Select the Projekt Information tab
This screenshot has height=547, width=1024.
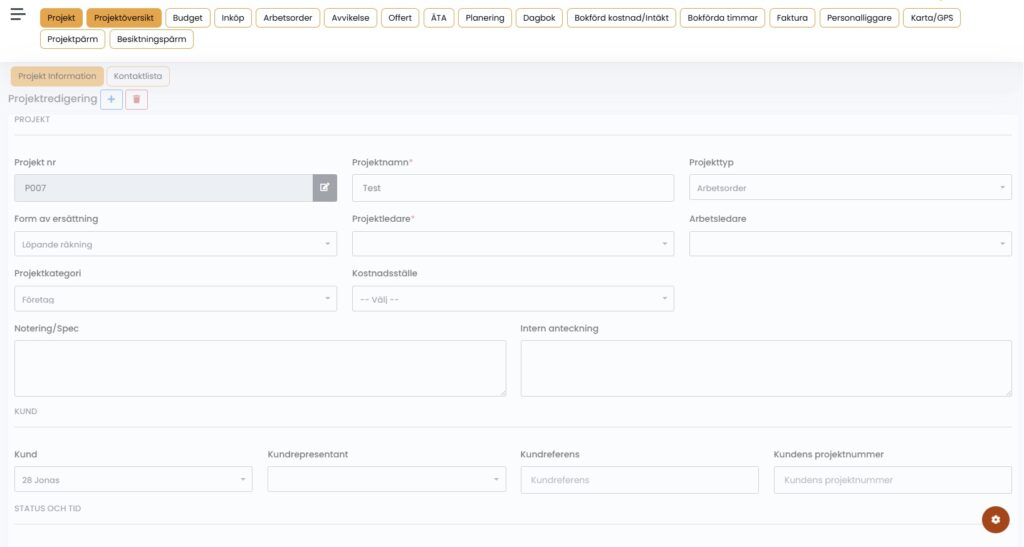(x=57, y=76)
